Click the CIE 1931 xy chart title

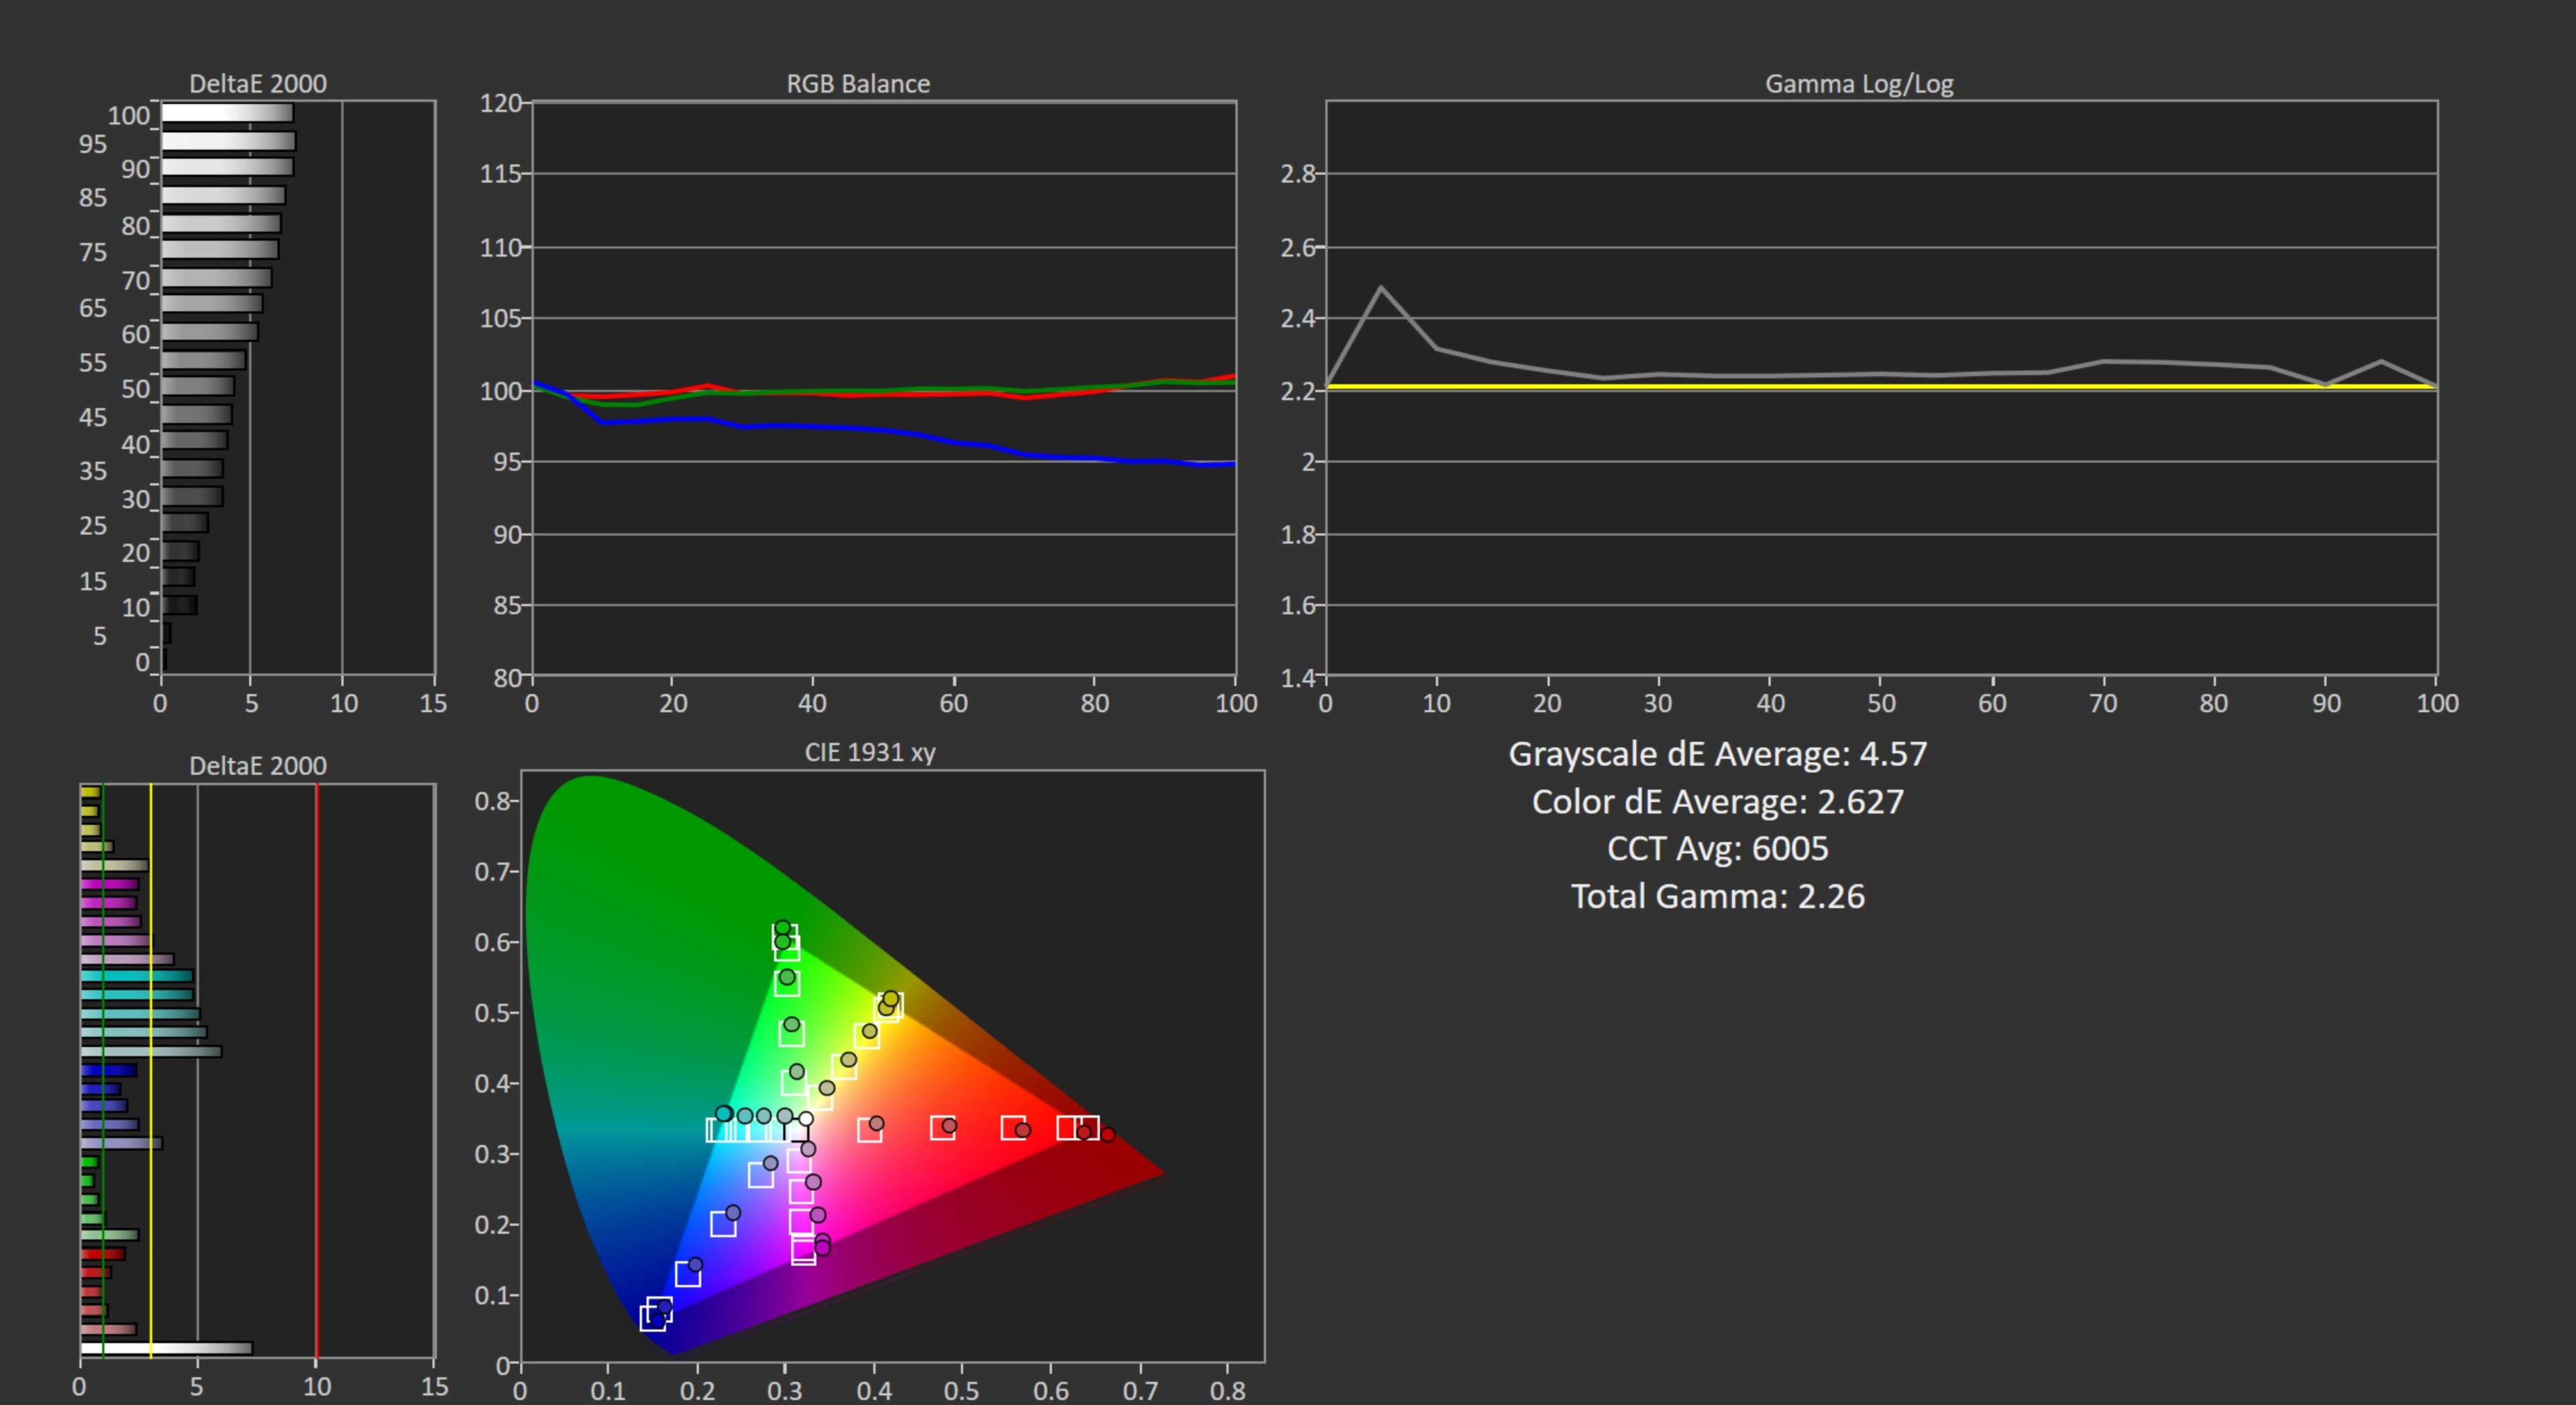869,752
